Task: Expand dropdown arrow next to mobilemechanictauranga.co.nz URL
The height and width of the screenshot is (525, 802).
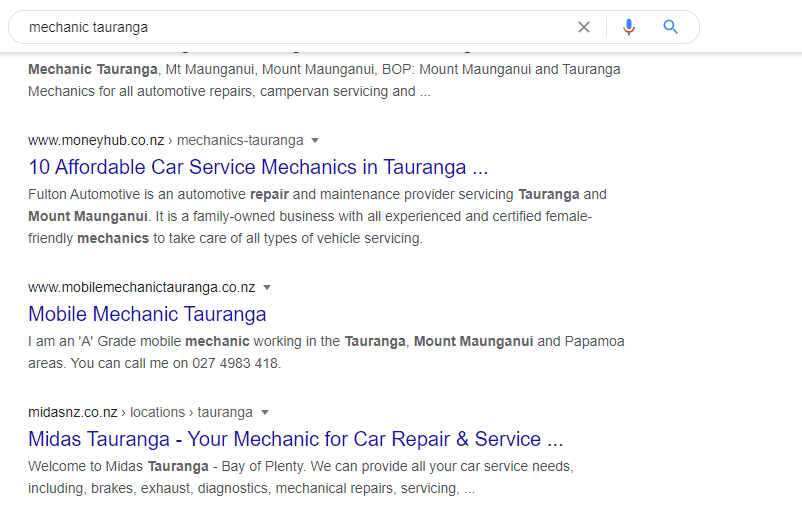Action: coord(266,288)
